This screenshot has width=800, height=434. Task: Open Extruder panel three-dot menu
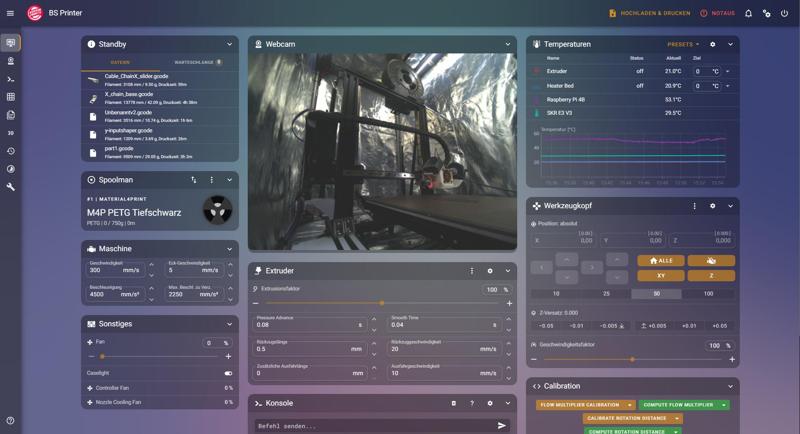click(472, 271)
